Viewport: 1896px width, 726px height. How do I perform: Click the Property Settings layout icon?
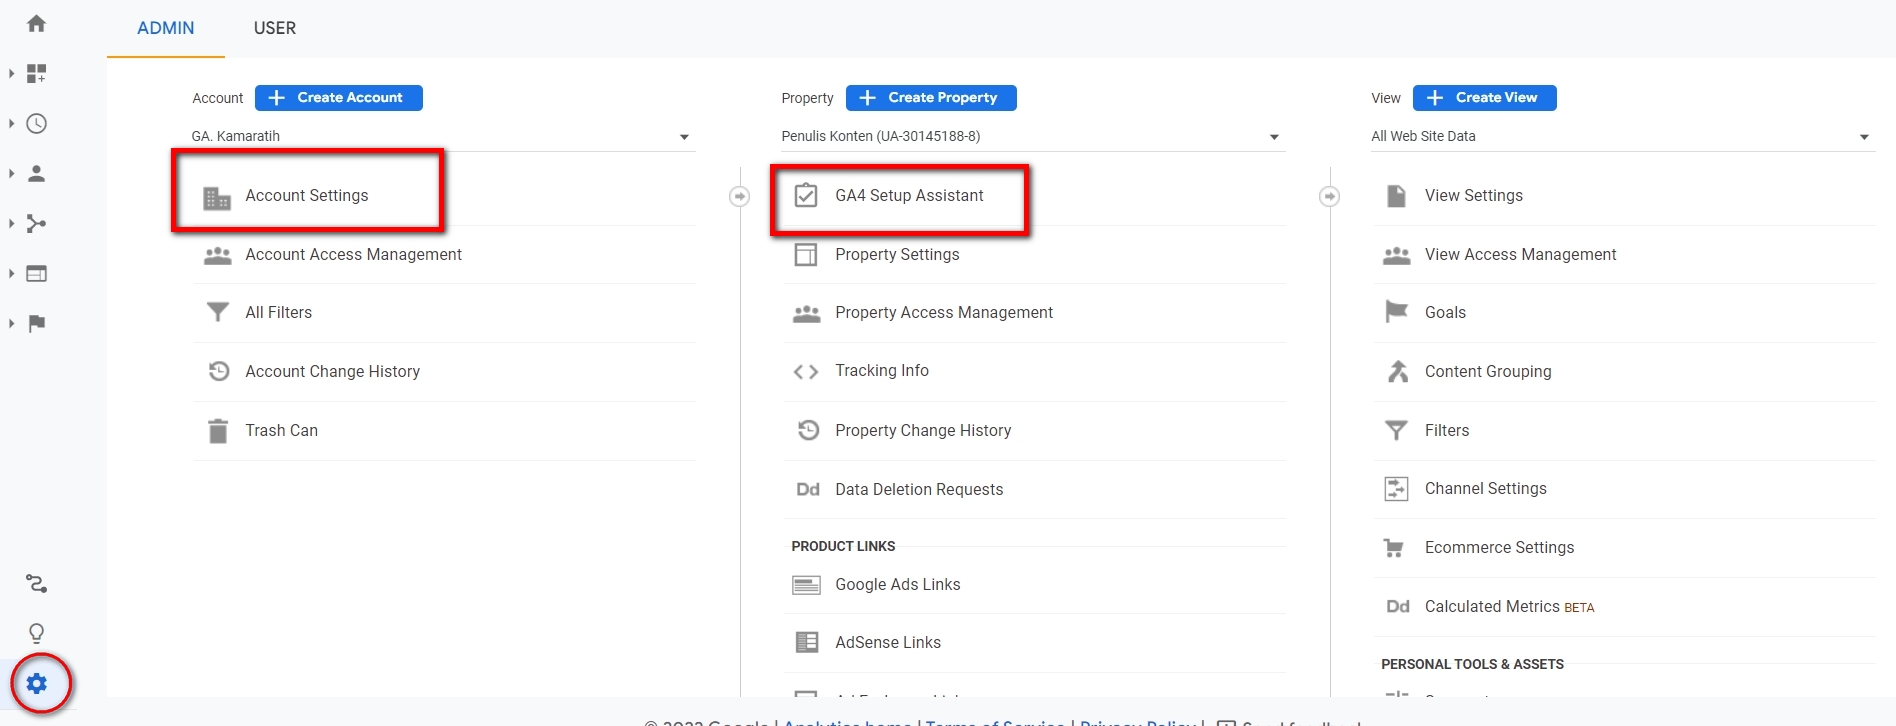pyautogui.click(x=806, y=254)
